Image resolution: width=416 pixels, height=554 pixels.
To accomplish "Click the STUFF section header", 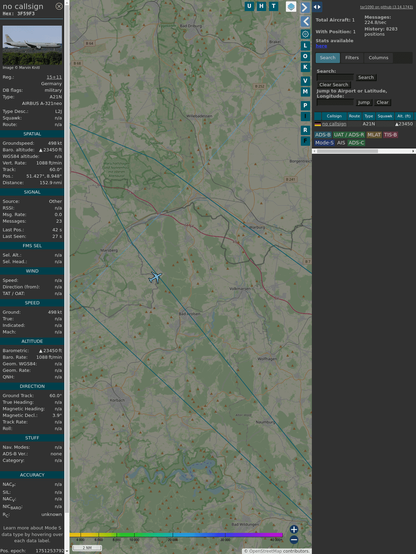I will pos(32,438).
